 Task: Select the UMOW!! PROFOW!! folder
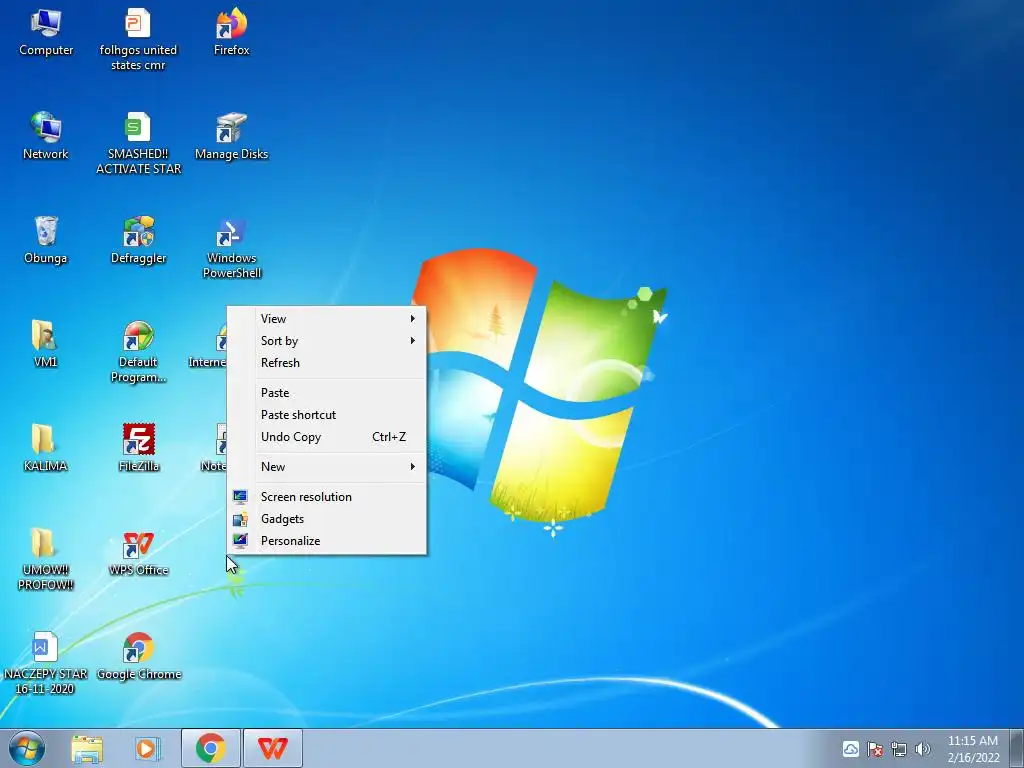[x=45, y=559]
